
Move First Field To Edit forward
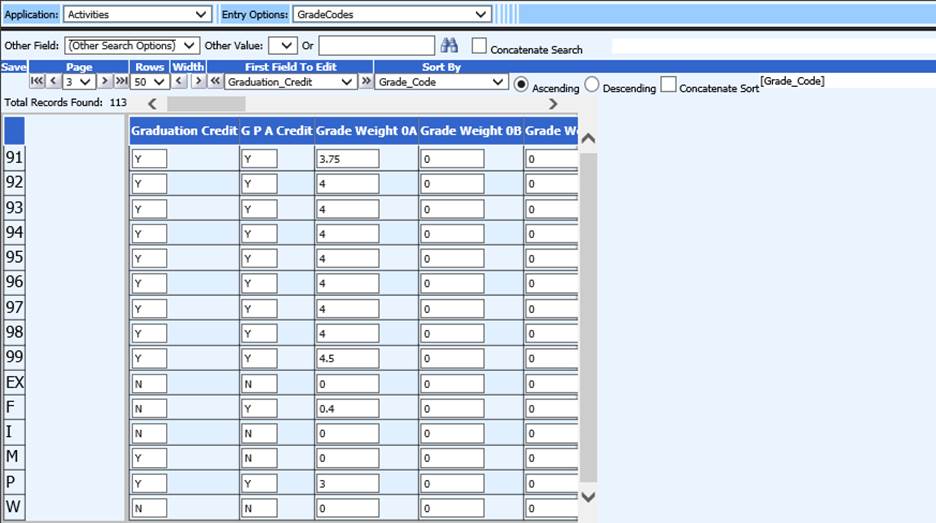tap(366, 82)
